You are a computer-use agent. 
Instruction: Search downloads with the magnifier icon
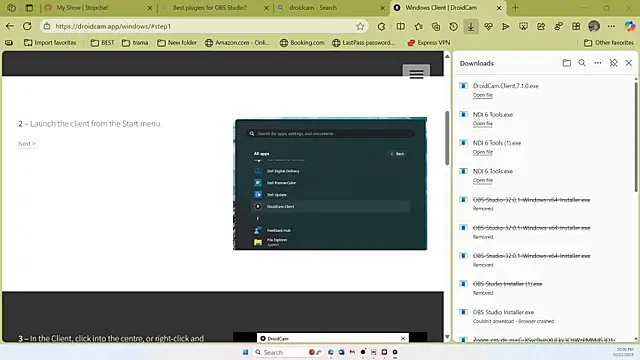582,63
